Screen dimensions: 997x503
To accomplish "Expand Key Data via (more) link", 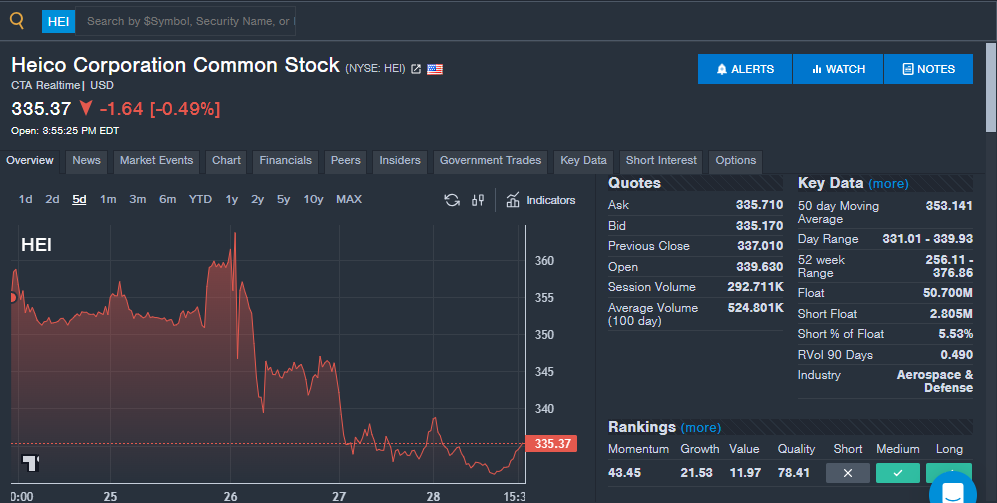I will pos(888,184).
